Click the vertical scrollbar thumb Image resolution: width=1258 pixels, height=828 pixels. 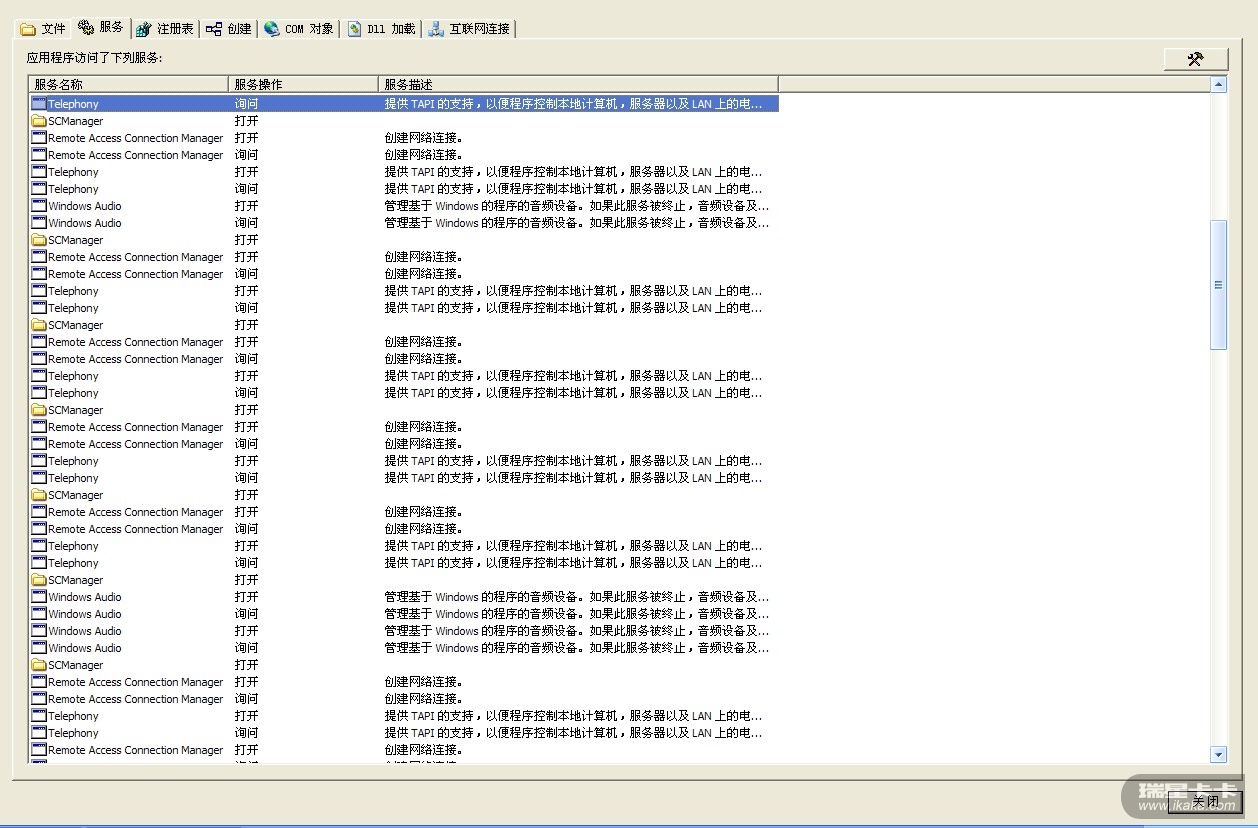click(1218, 285)
